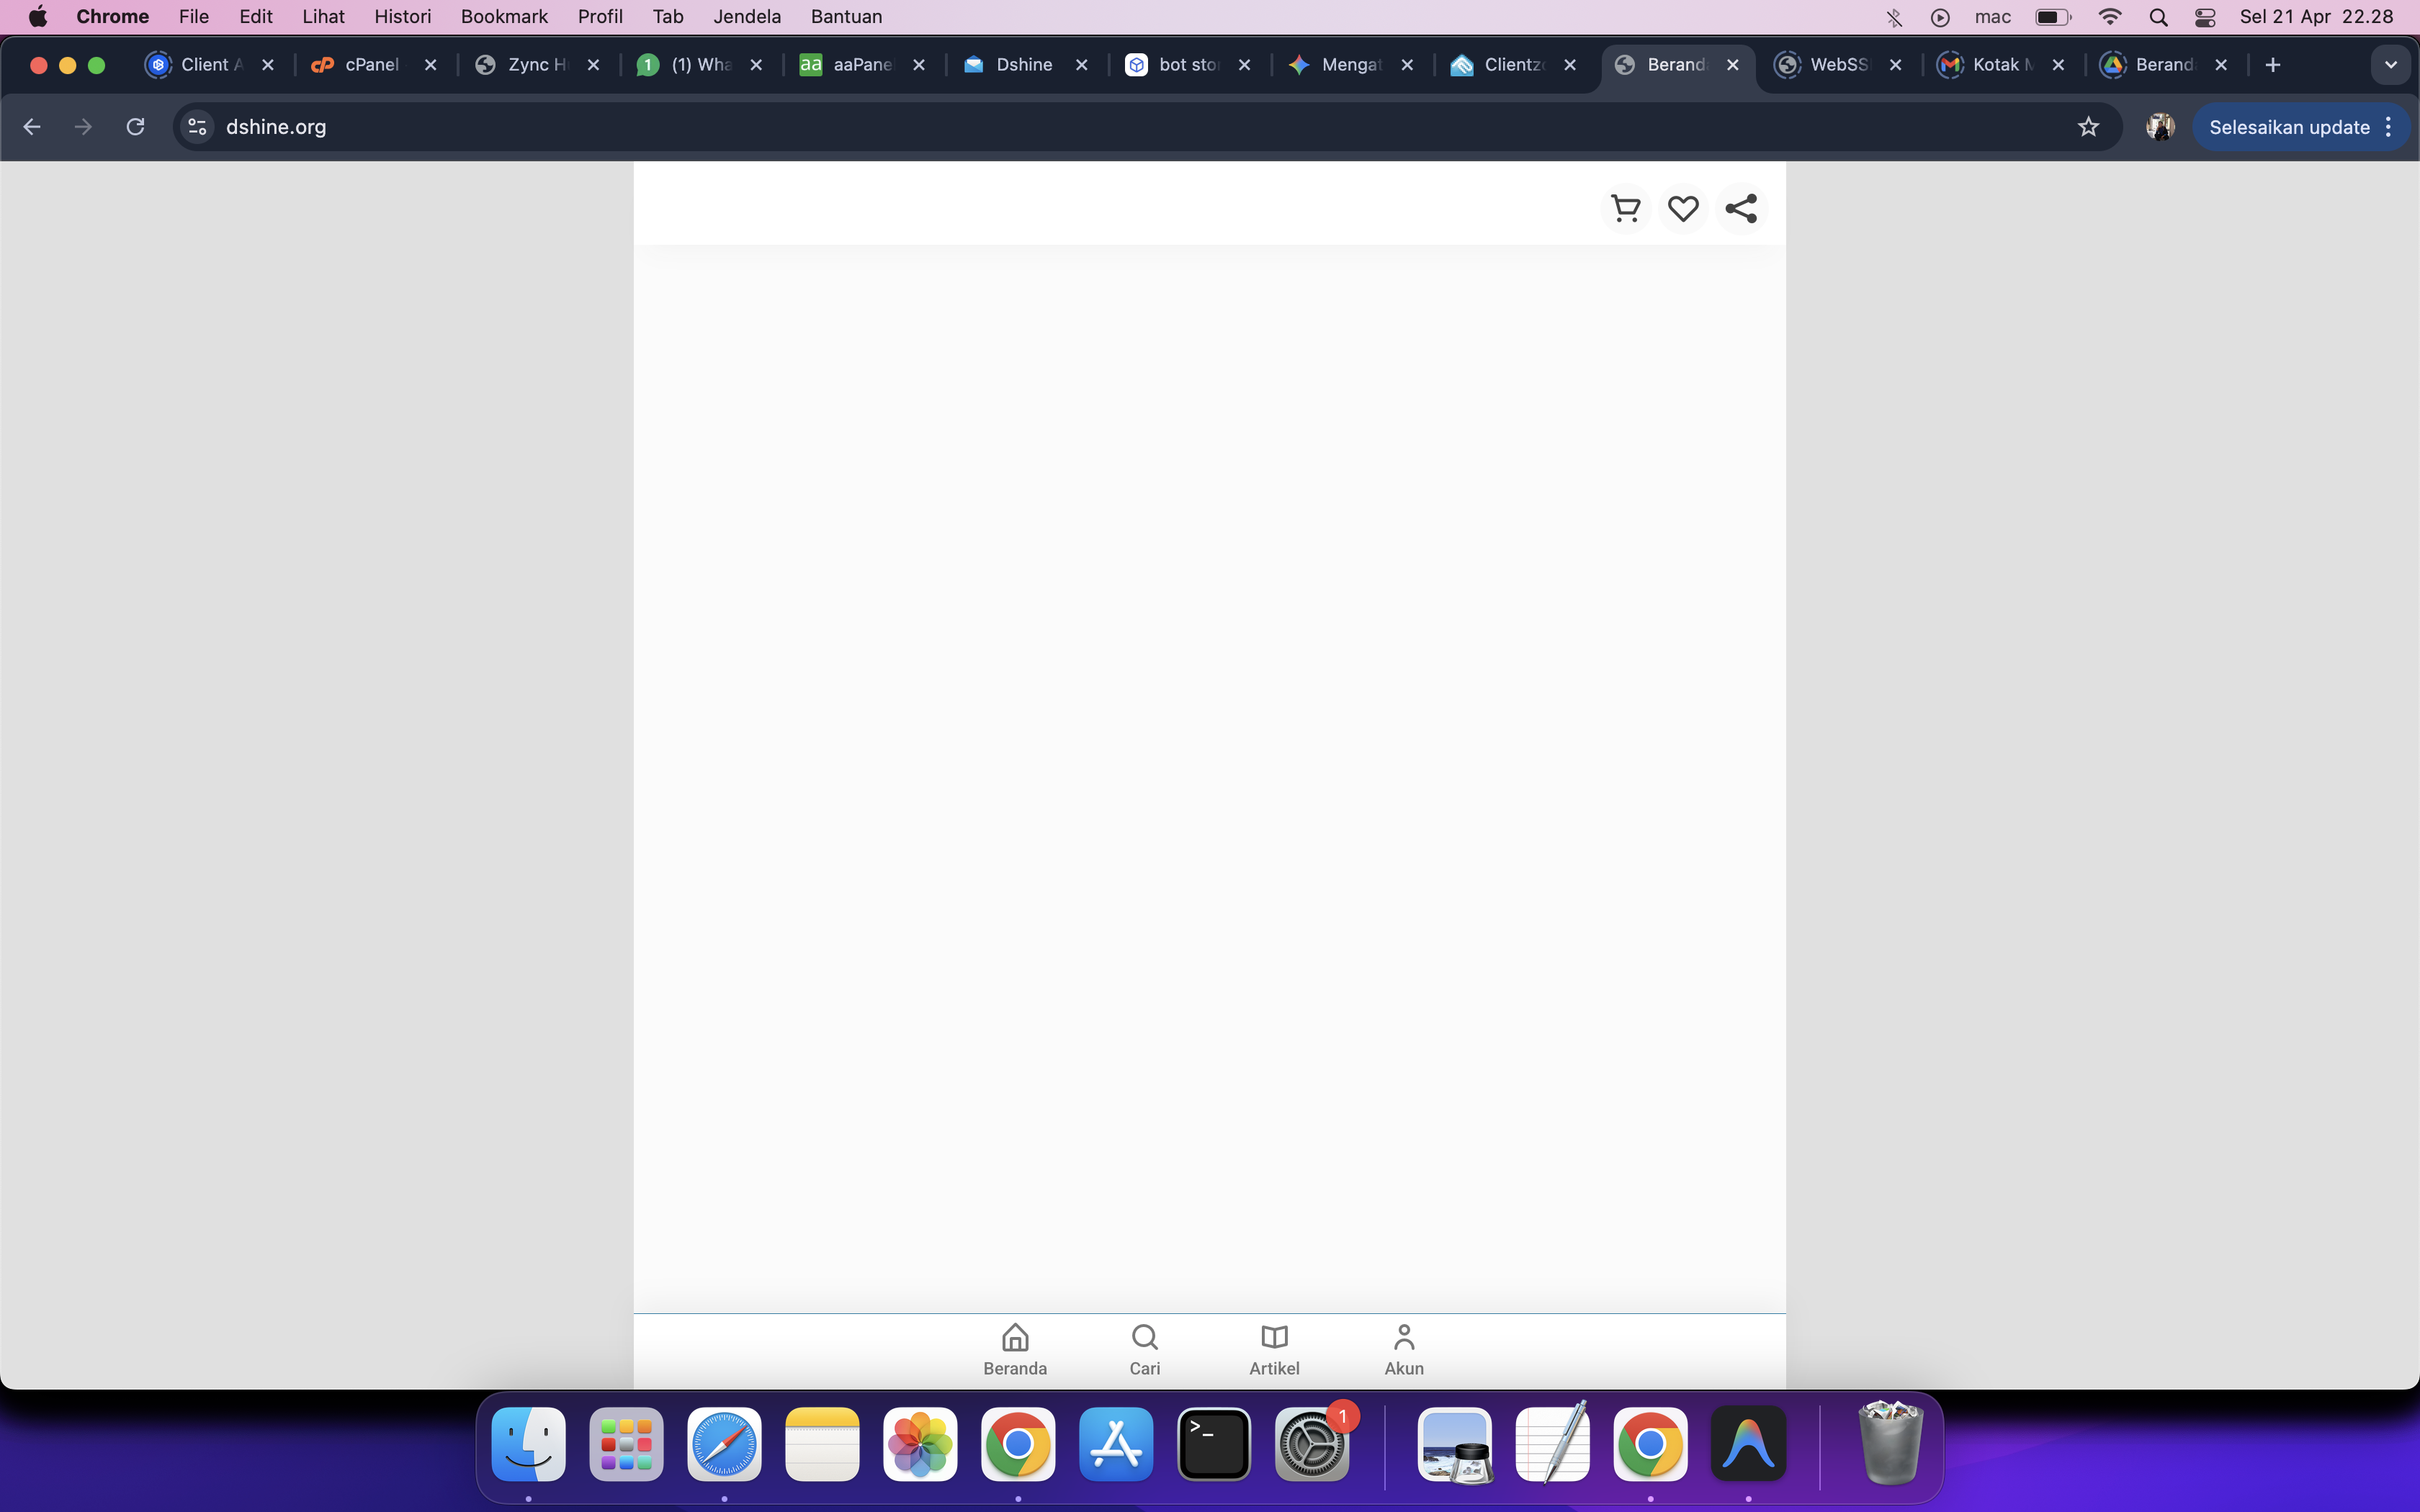Reload the dshine.org page
Image resolution: width=2420 pixels, height=1512 pixels.
pyautogui.click(x=135, y=127)
